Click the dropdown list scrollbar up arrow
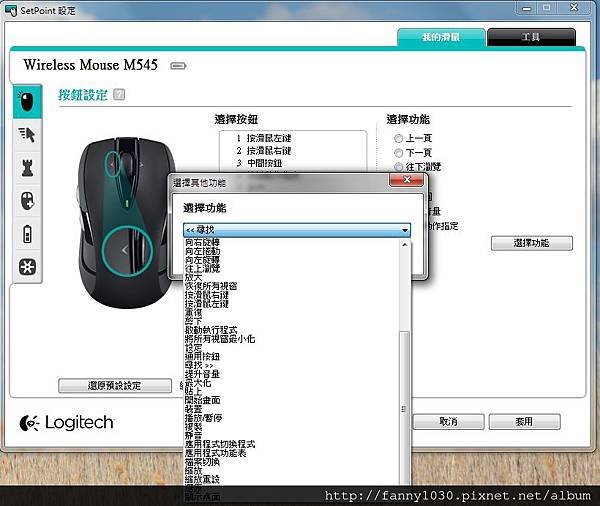The height and width of the screenshot is (506, 600). tap(404, 244)
